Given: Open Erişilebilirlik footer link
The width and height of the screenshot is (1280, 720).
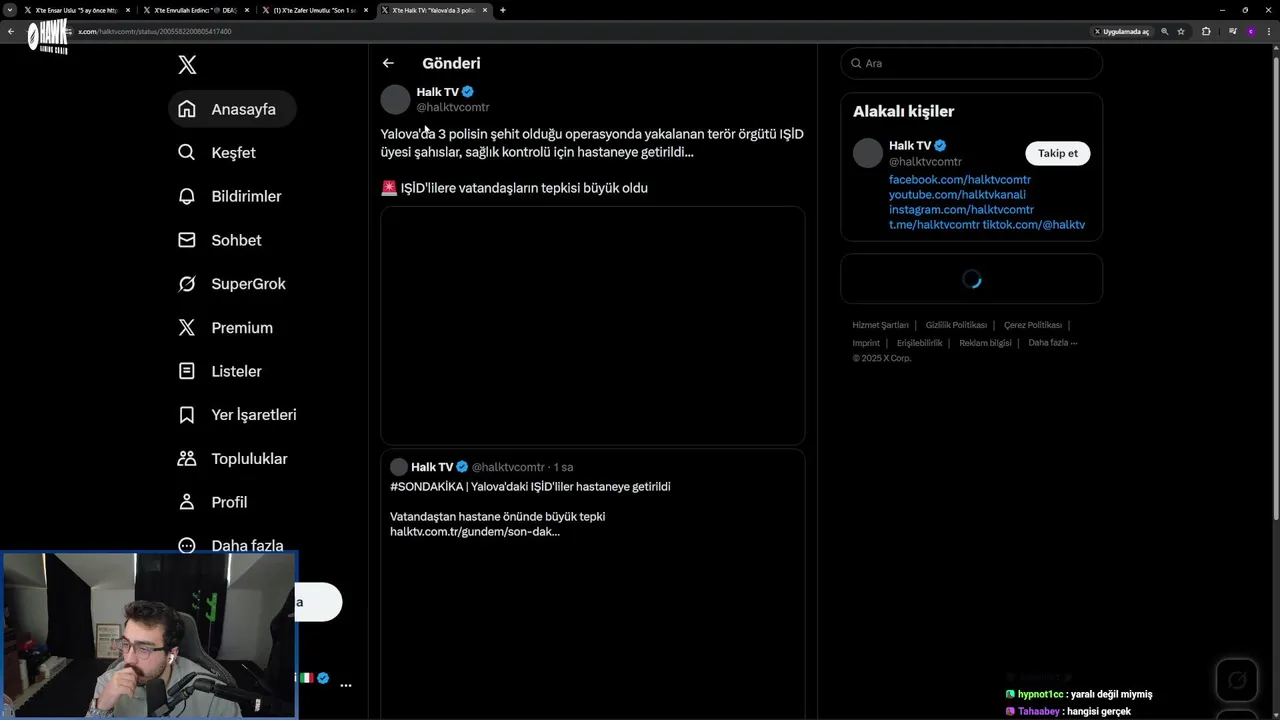Looking at the screenshot, I should (920, 343).
